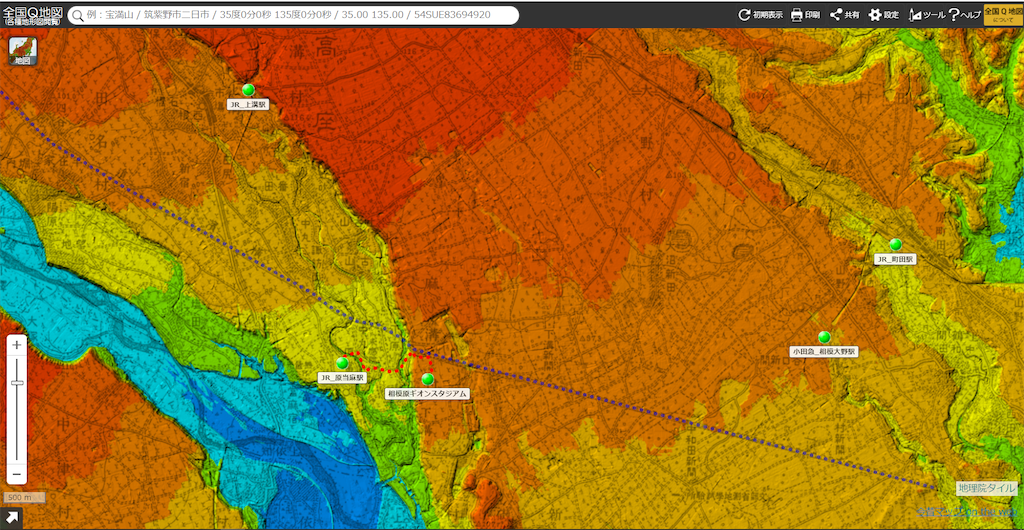Click the arrow icon in the bottom-left corner
This screenshot has width=1024, height=530.
[x=12, y=518]
